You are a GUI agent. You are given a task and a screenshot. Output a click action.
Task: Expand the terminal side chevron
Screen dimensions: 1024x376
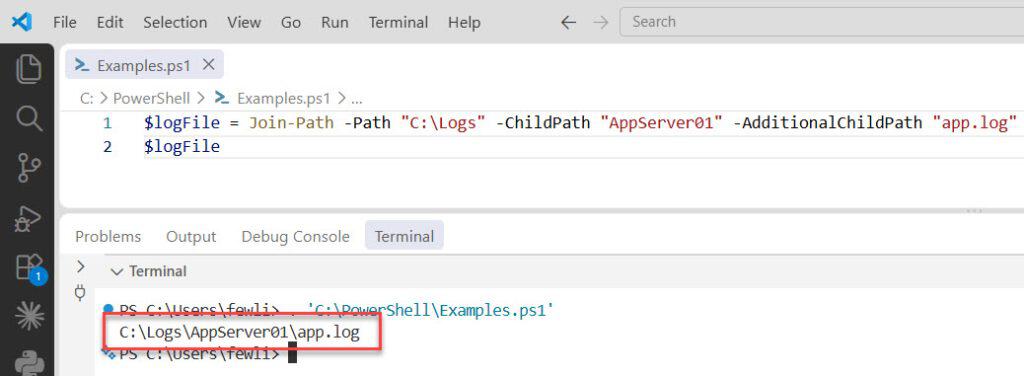pos(80,266)
